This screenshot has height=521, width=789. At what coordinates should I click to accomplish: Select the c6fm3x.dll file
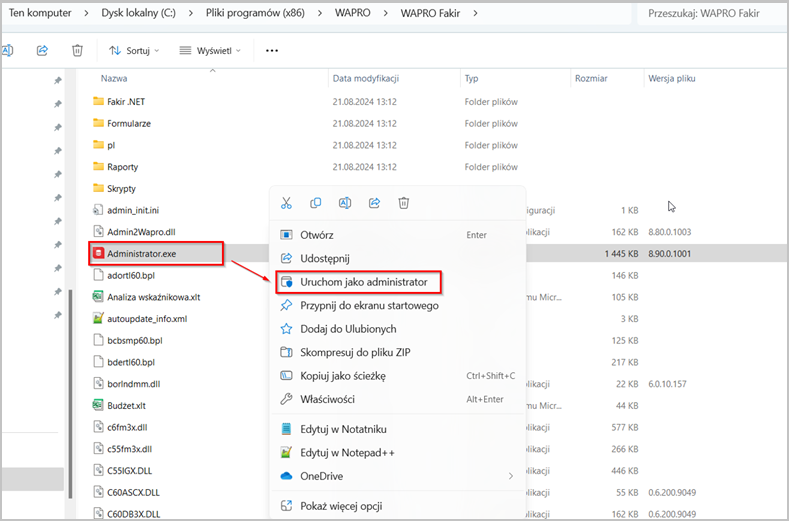[x=127, y=427]
